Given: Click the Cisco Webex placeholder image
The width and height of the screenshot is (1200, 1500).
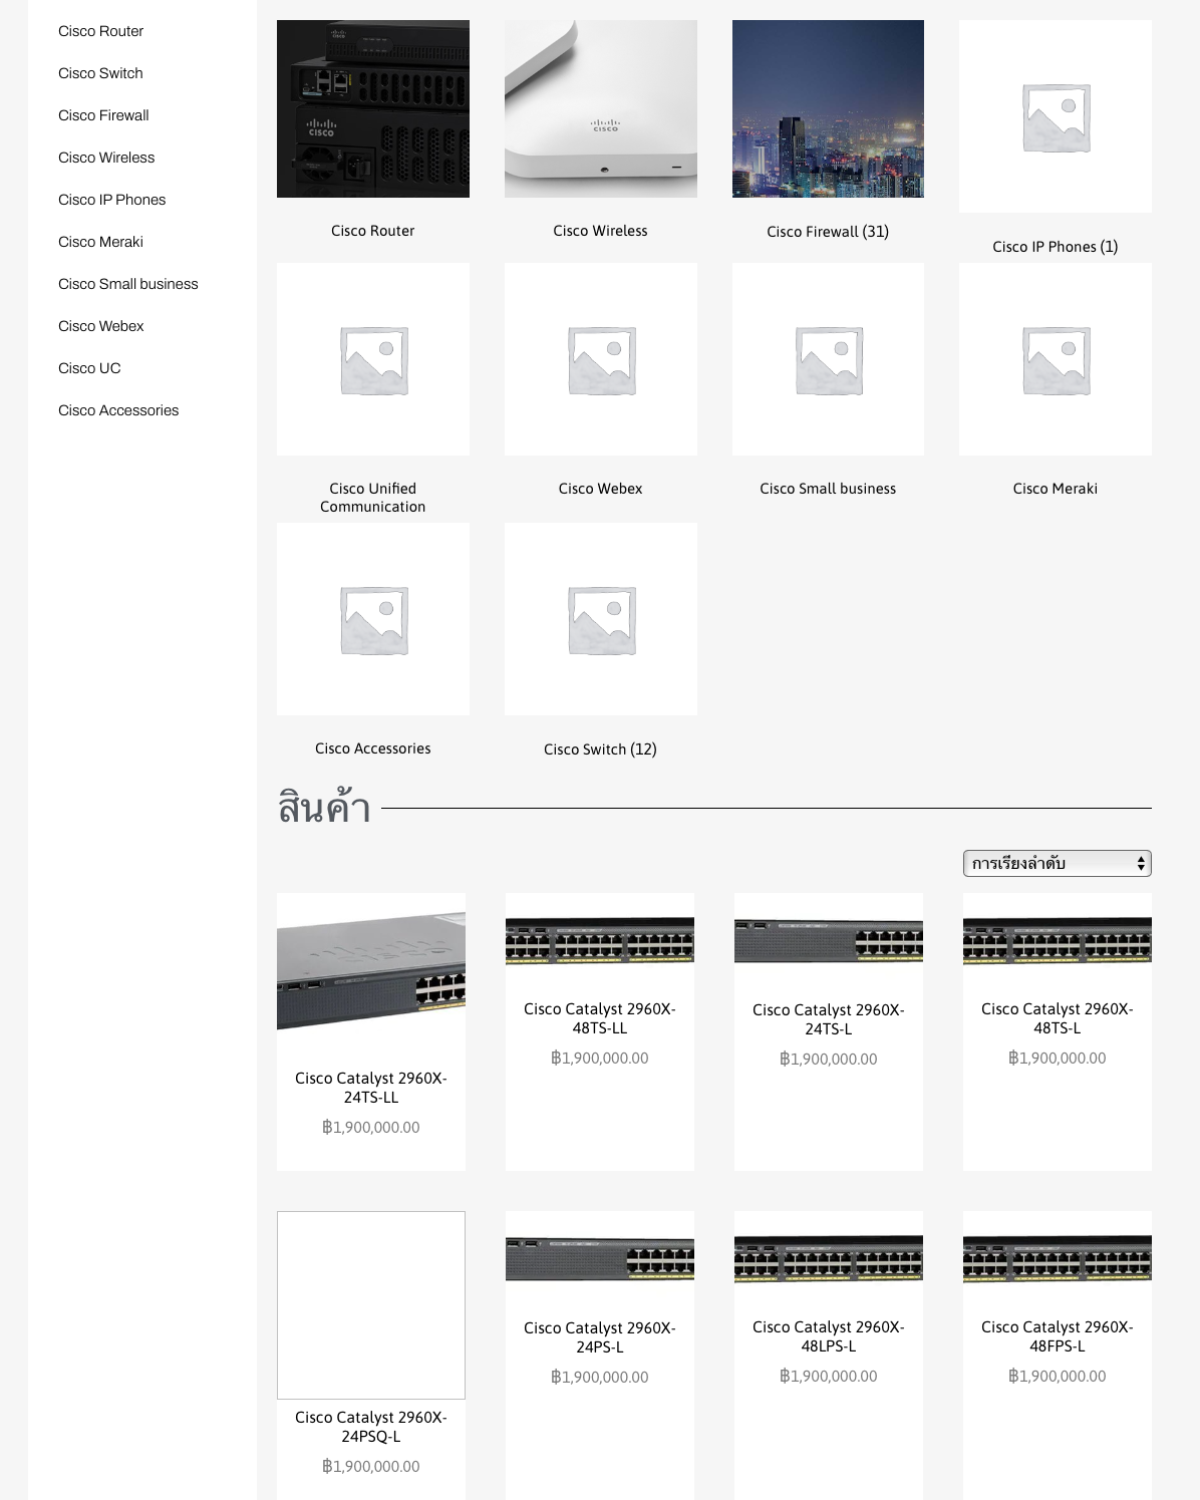Looking at the screenshot, I should [x=600, y=359].
